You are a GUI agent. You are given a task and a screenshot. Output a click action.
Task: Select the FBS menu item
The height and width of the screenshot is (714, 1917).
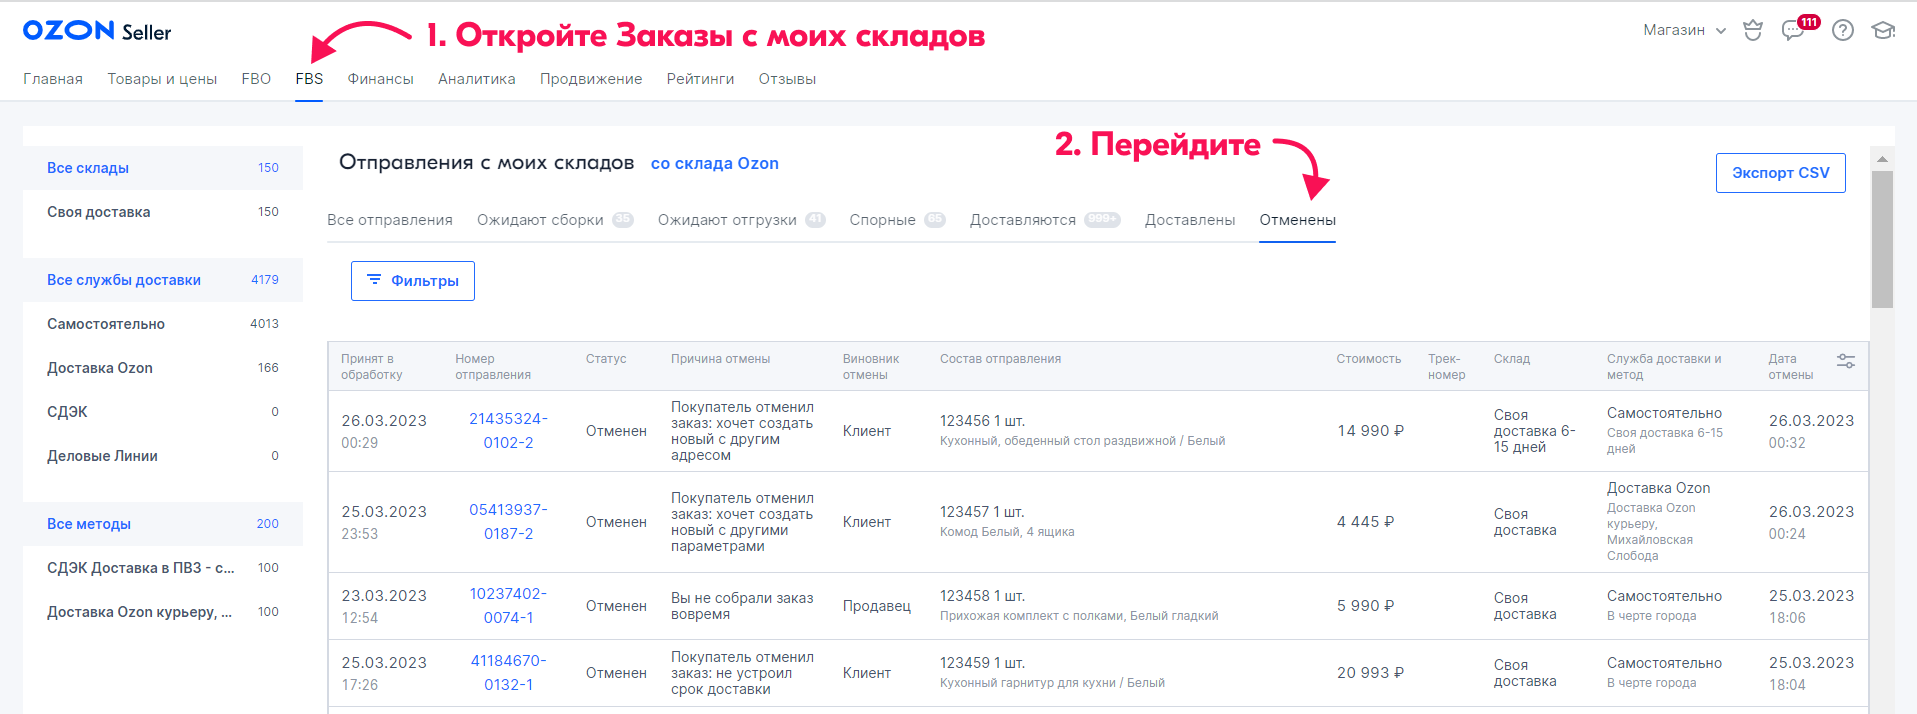[x=309, y=79]
